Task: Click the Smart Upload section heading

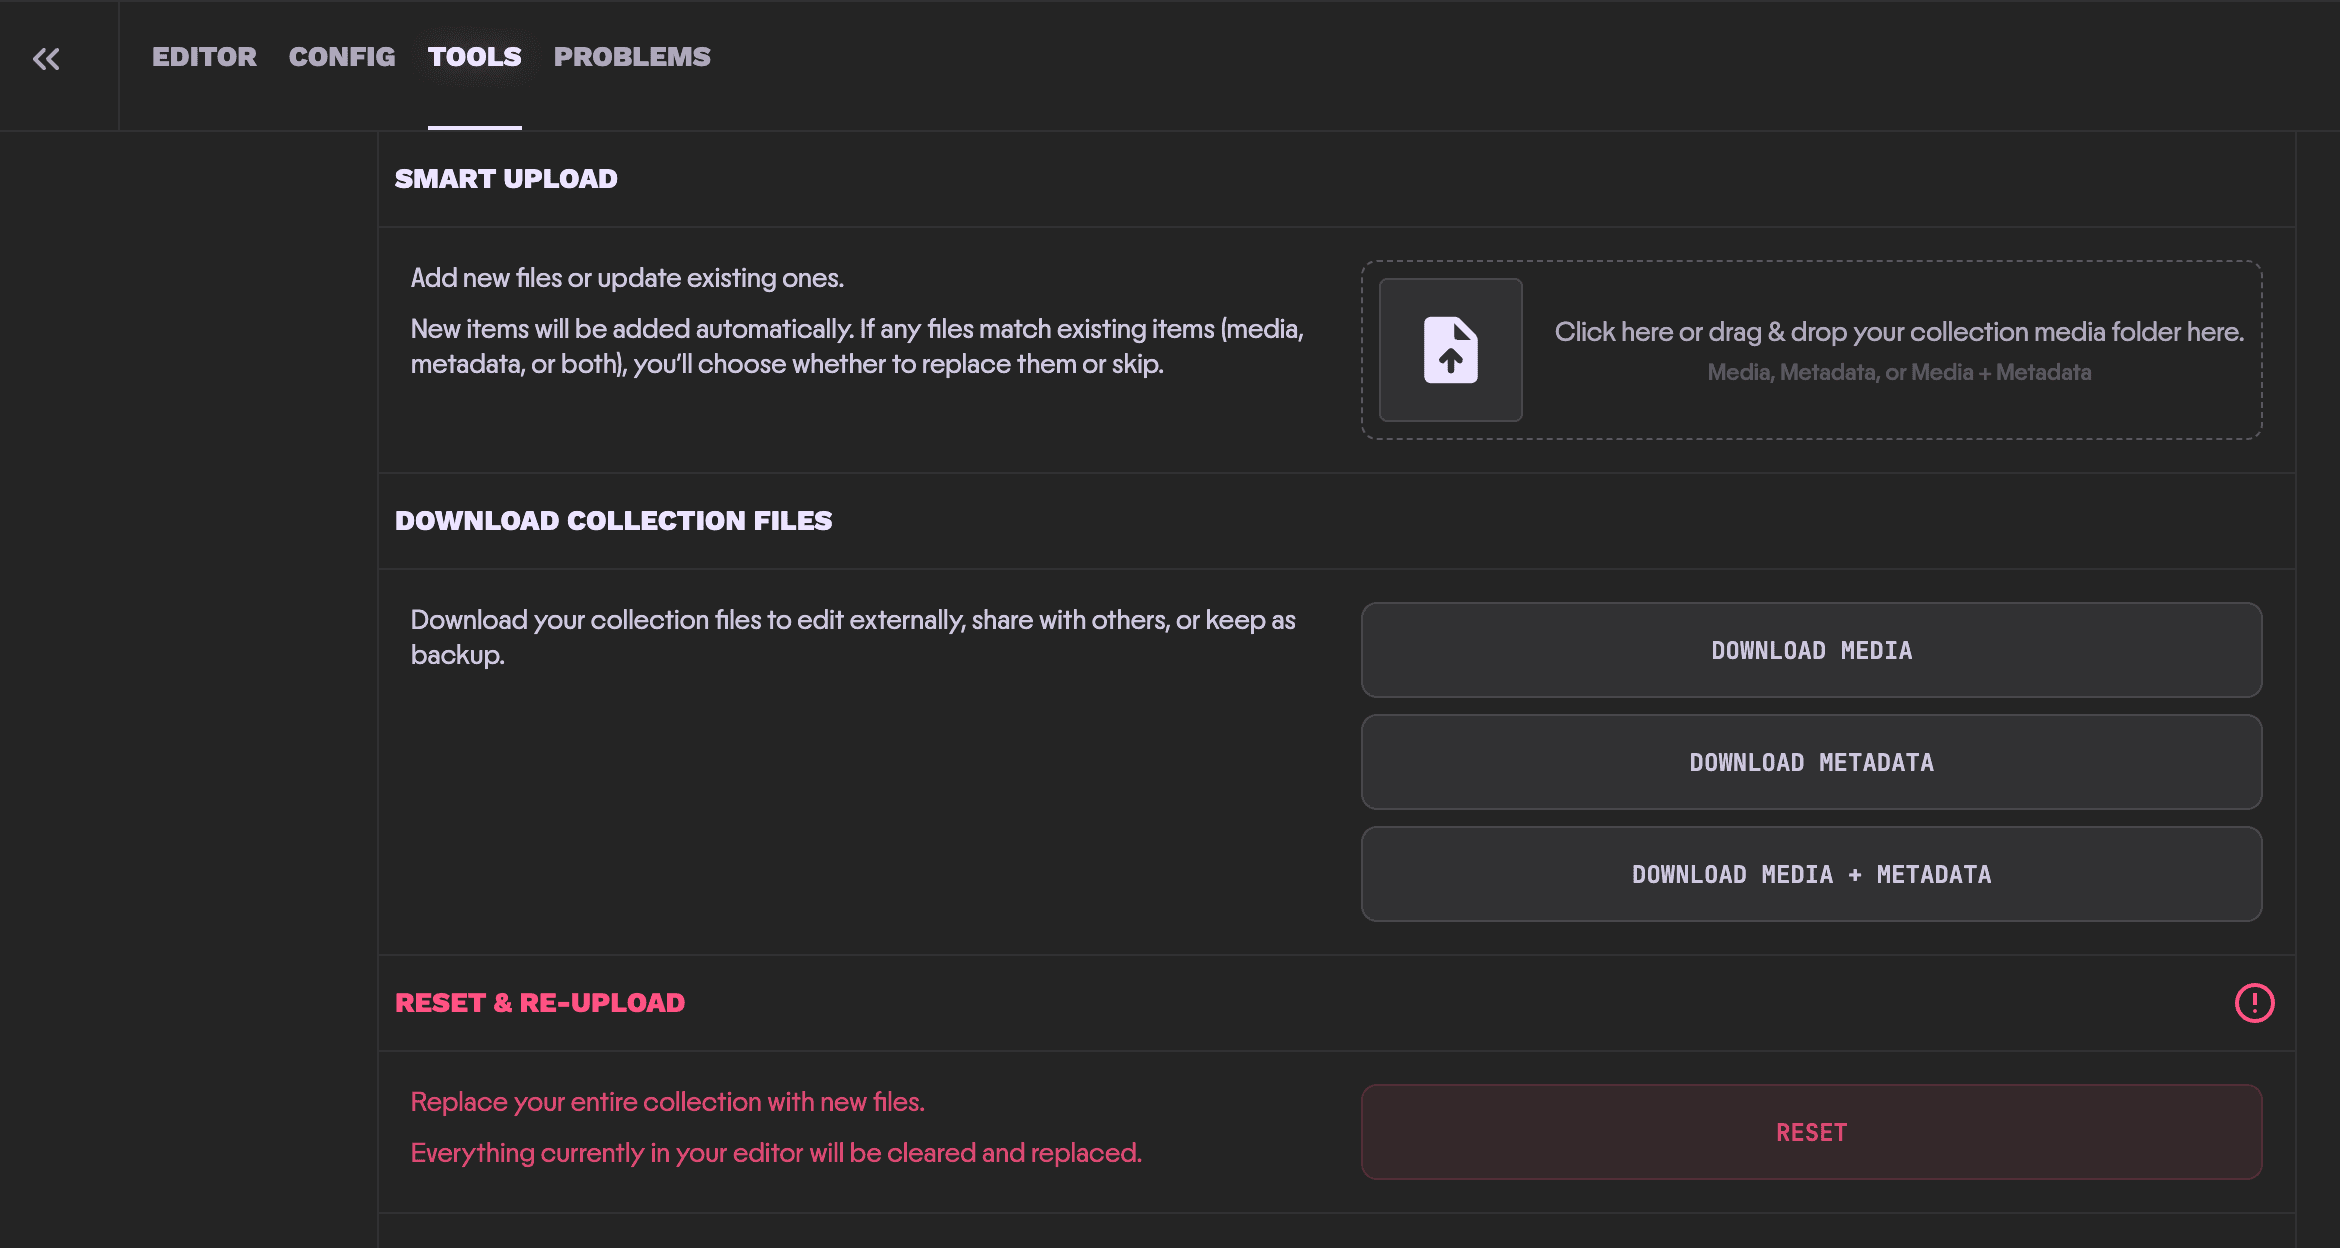Action: [x=506, y=178]
